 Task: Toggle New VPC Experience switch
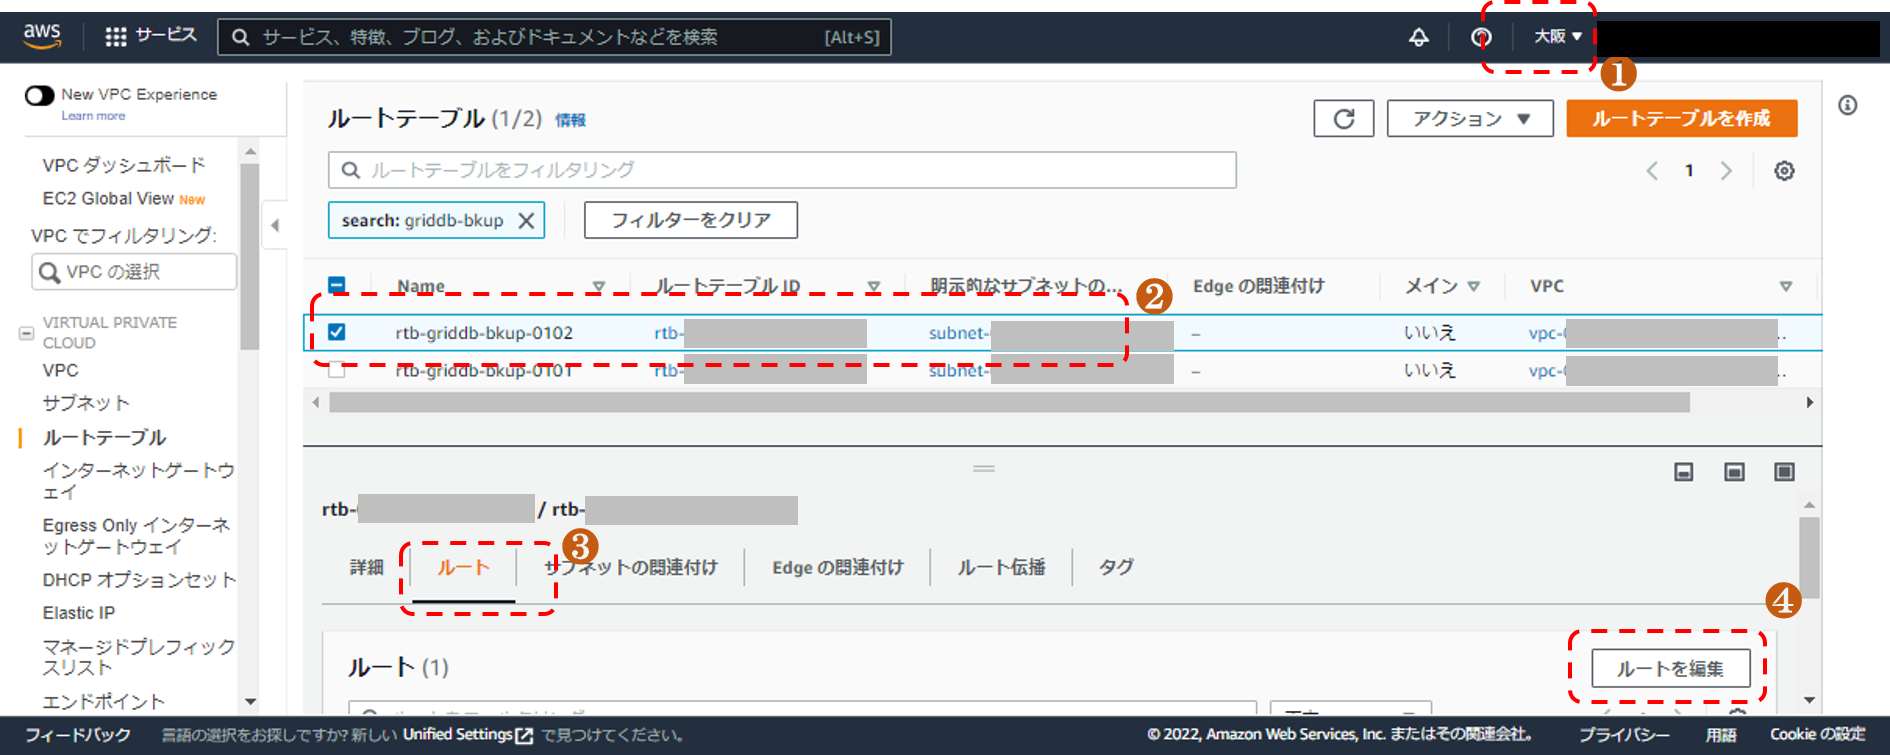pos(40,96)
